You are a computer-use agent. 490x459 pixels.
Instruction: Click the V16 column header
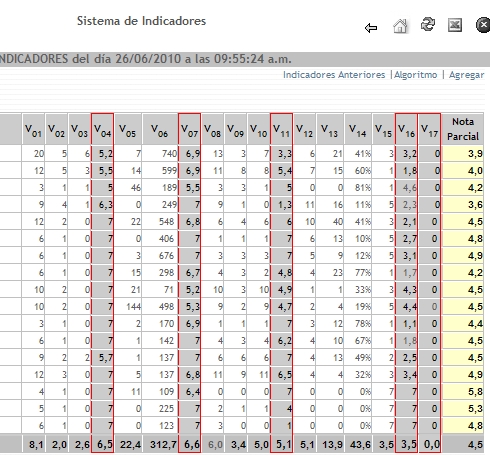[406, 129]
